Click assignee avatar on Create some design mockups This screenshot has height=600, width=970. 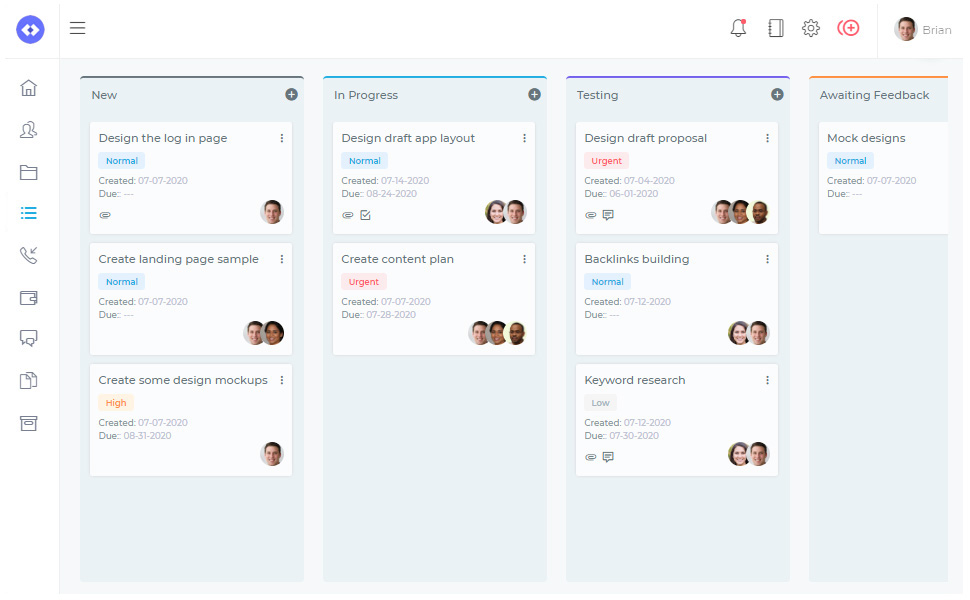272,454
